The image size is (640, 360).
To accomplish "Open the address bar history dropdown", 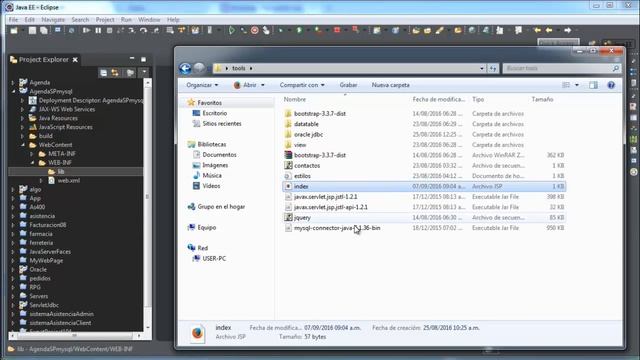I will pos(482,69).
